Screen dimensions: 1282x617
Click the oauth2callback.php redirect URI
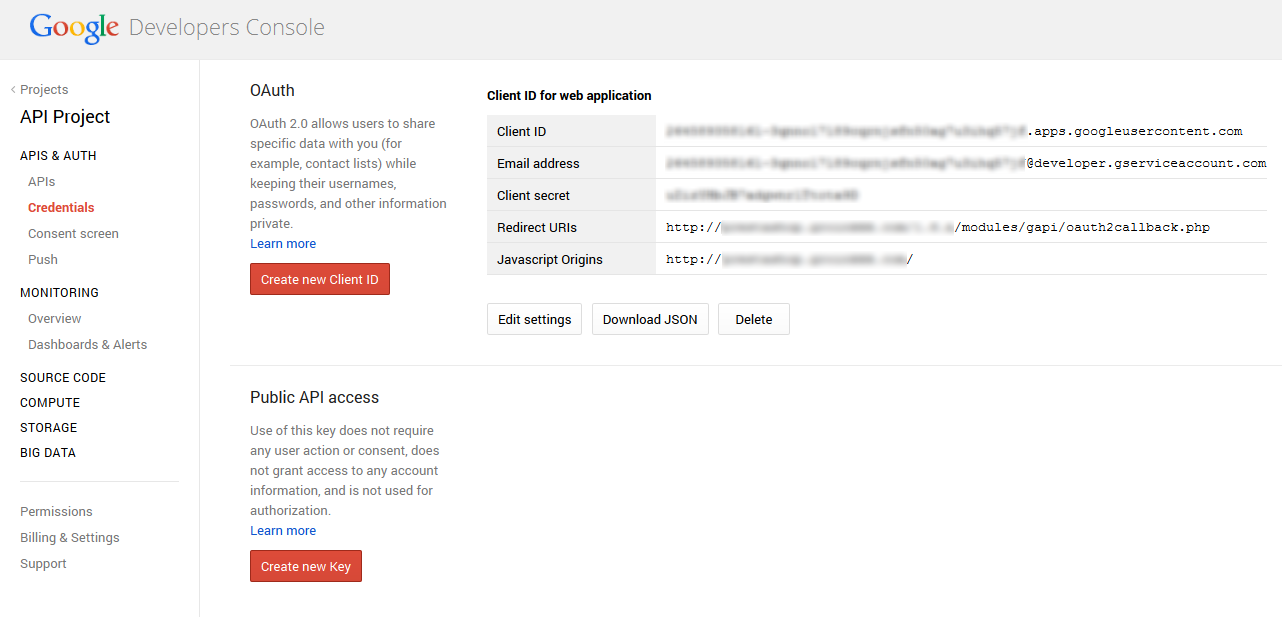(x=938, y=227)
